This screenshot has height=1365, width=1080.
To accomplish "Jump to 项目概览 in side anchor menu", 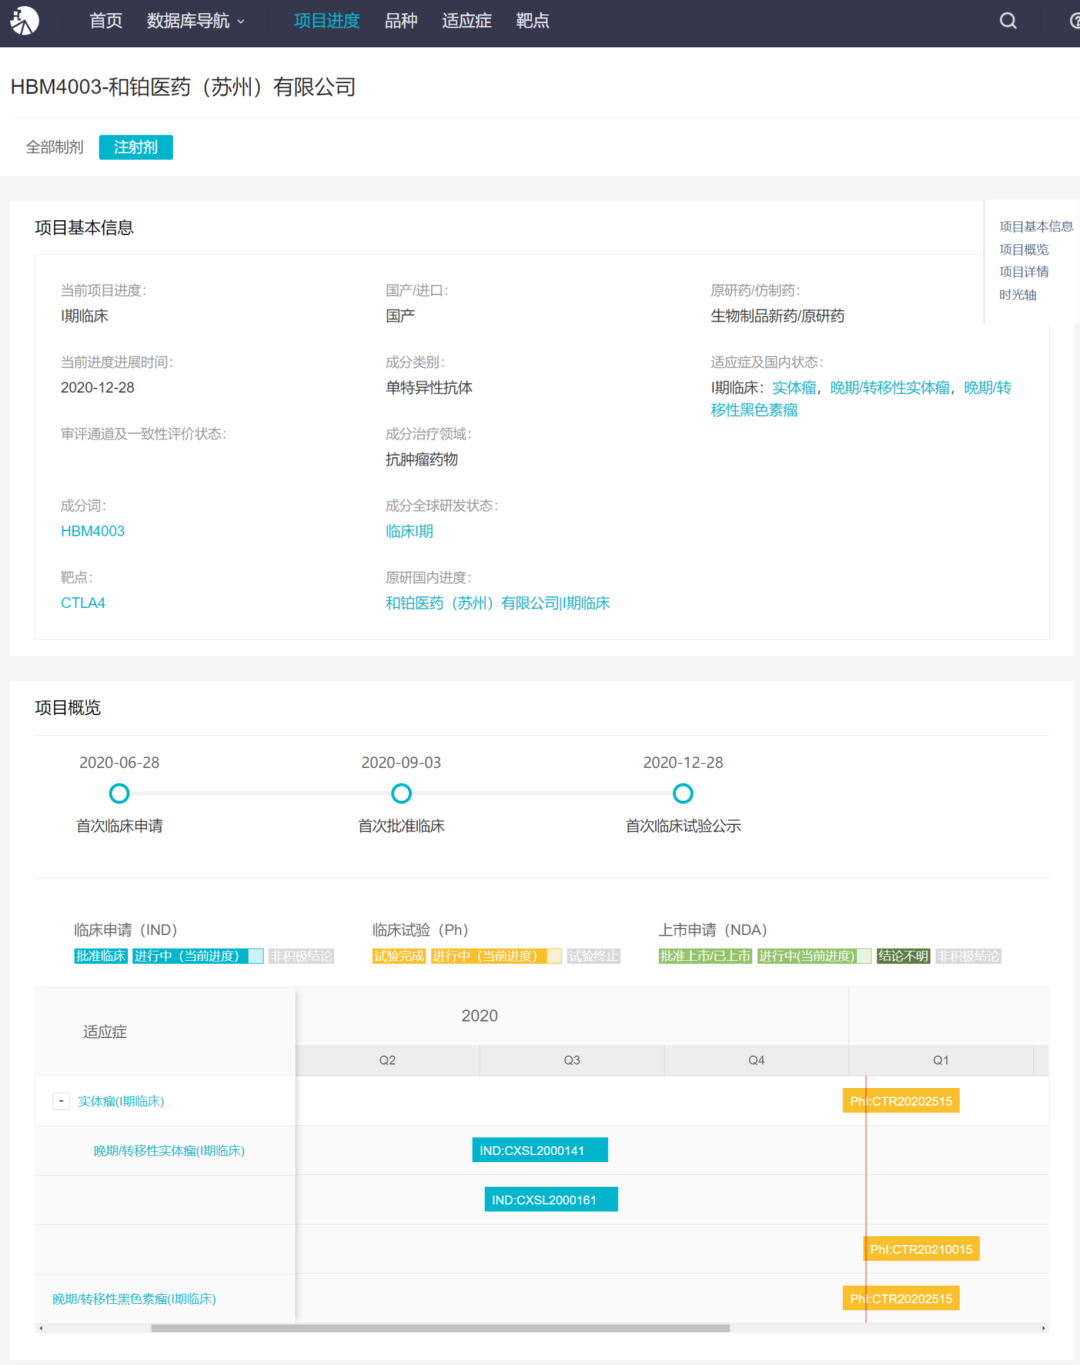I will tap(1024, 250).
